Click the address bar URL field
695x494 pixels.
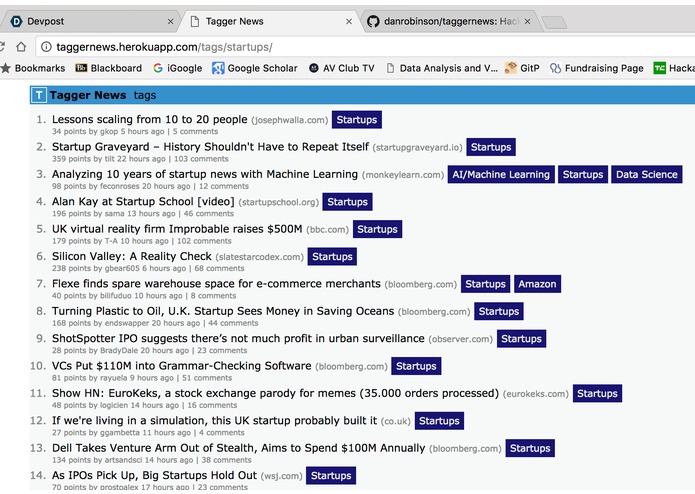(363, 47)
